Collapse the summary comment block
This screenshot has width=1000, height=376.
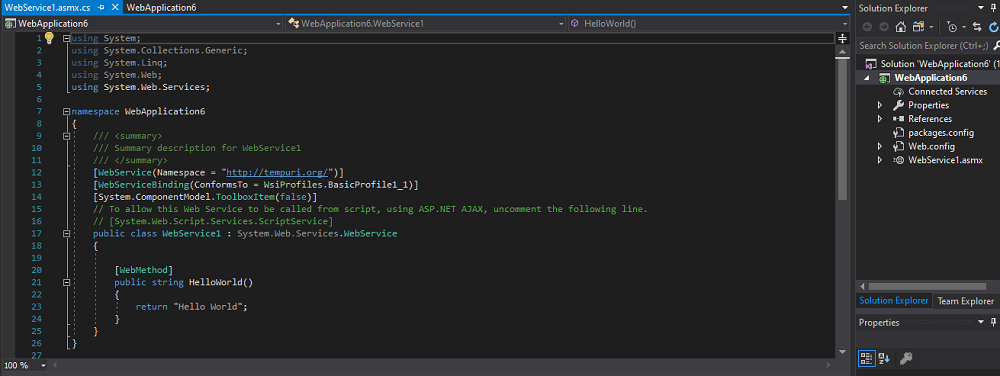pyautogui.click(x=66, y=136)
